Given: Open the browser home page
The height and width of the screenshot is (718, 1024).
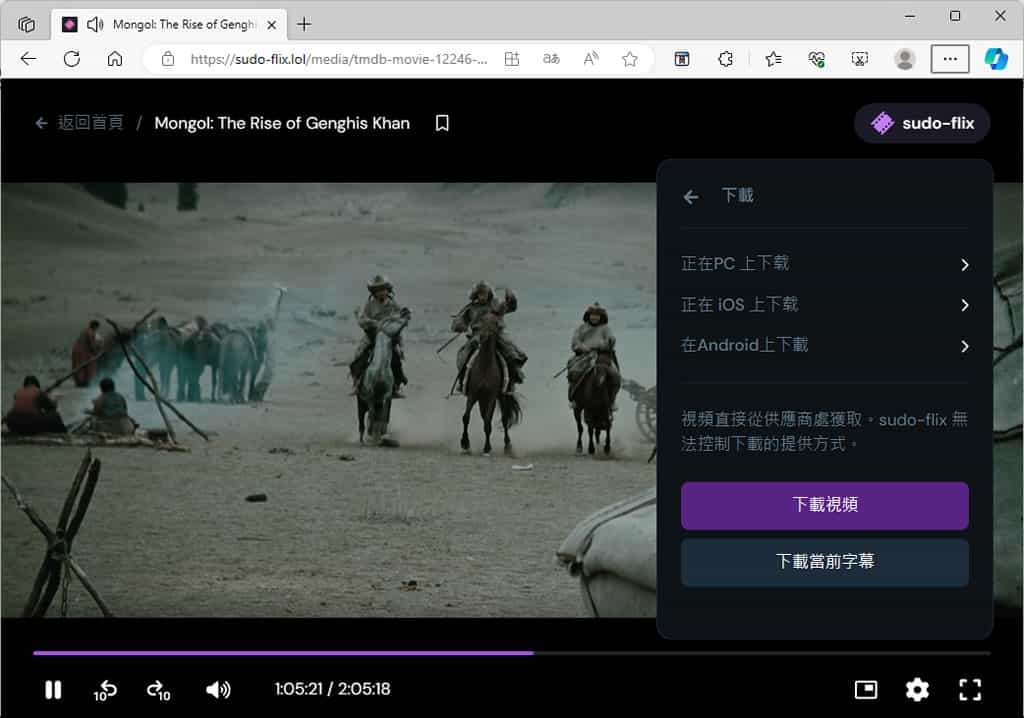Looking at the screenshot, I should 115,59.
